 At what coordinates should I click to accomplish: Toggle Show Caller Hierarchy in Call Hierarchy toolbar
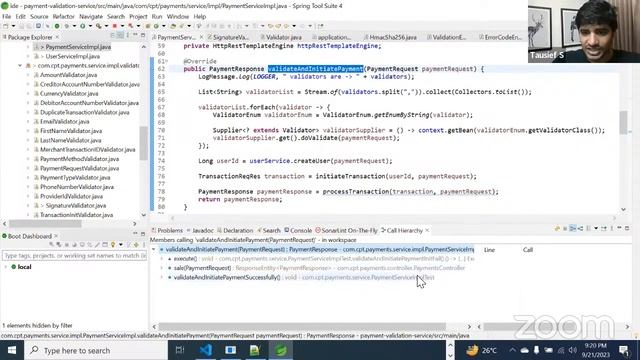click(x=573, y=229)
